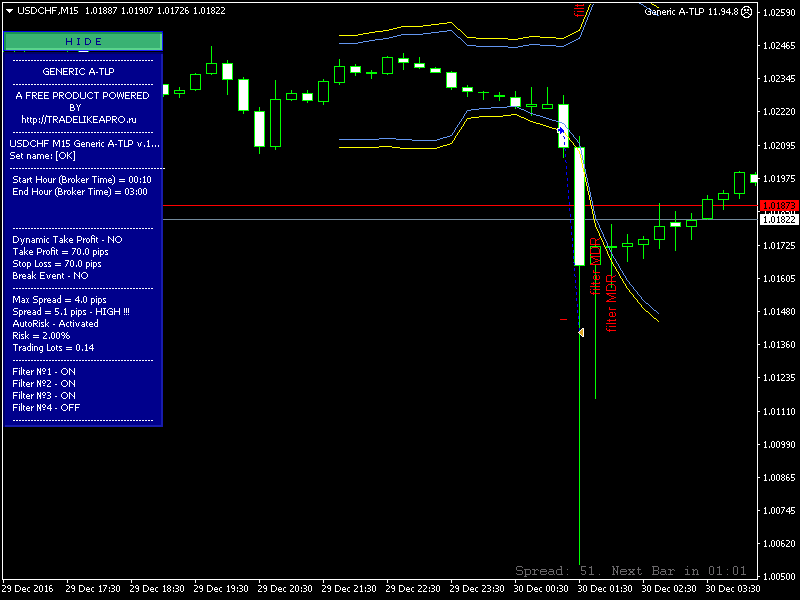Image resolution: width=800 pixels, height=600 pixels.
Task: Click "Max Spread = 4.0 pips" line
Action: [x=59, y=299]
